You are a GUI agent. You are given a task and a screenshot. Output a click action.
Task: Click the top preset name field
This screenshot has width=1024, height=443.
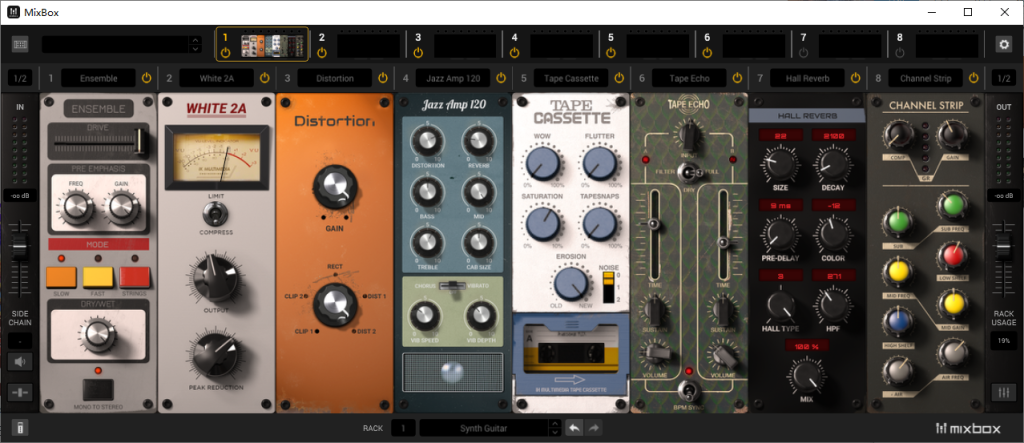[x=116, y=44]
